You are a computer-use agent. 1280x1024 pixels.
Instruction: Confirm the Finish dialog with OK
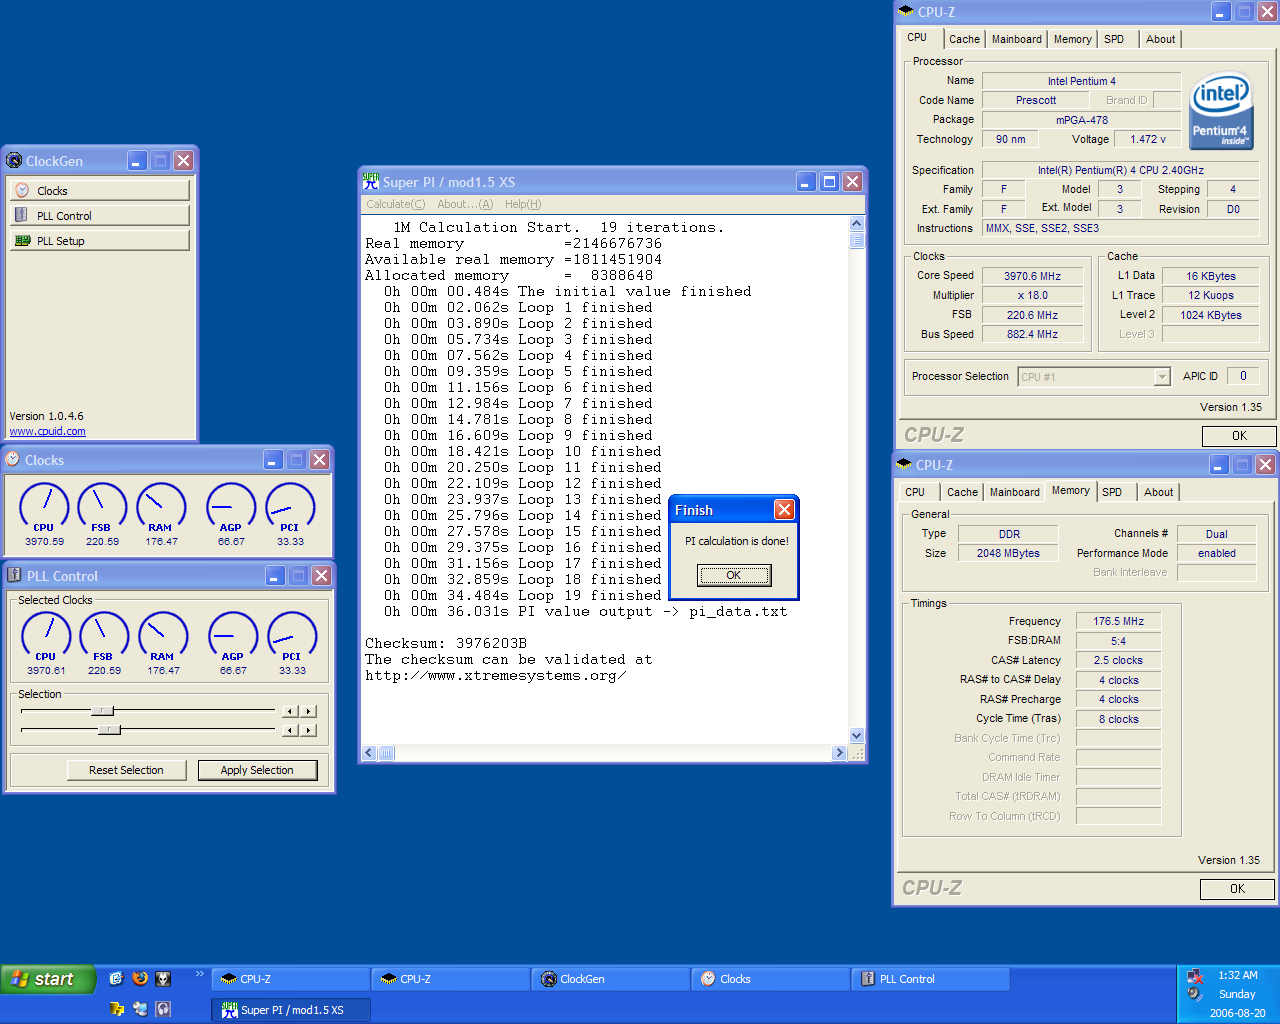pos(734,575)
